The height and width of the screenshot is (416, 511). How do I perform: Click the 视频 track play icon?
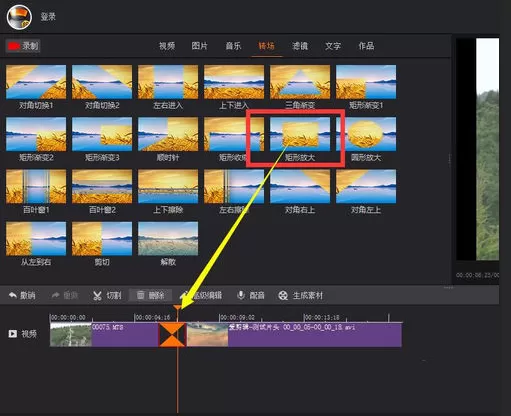13,334
